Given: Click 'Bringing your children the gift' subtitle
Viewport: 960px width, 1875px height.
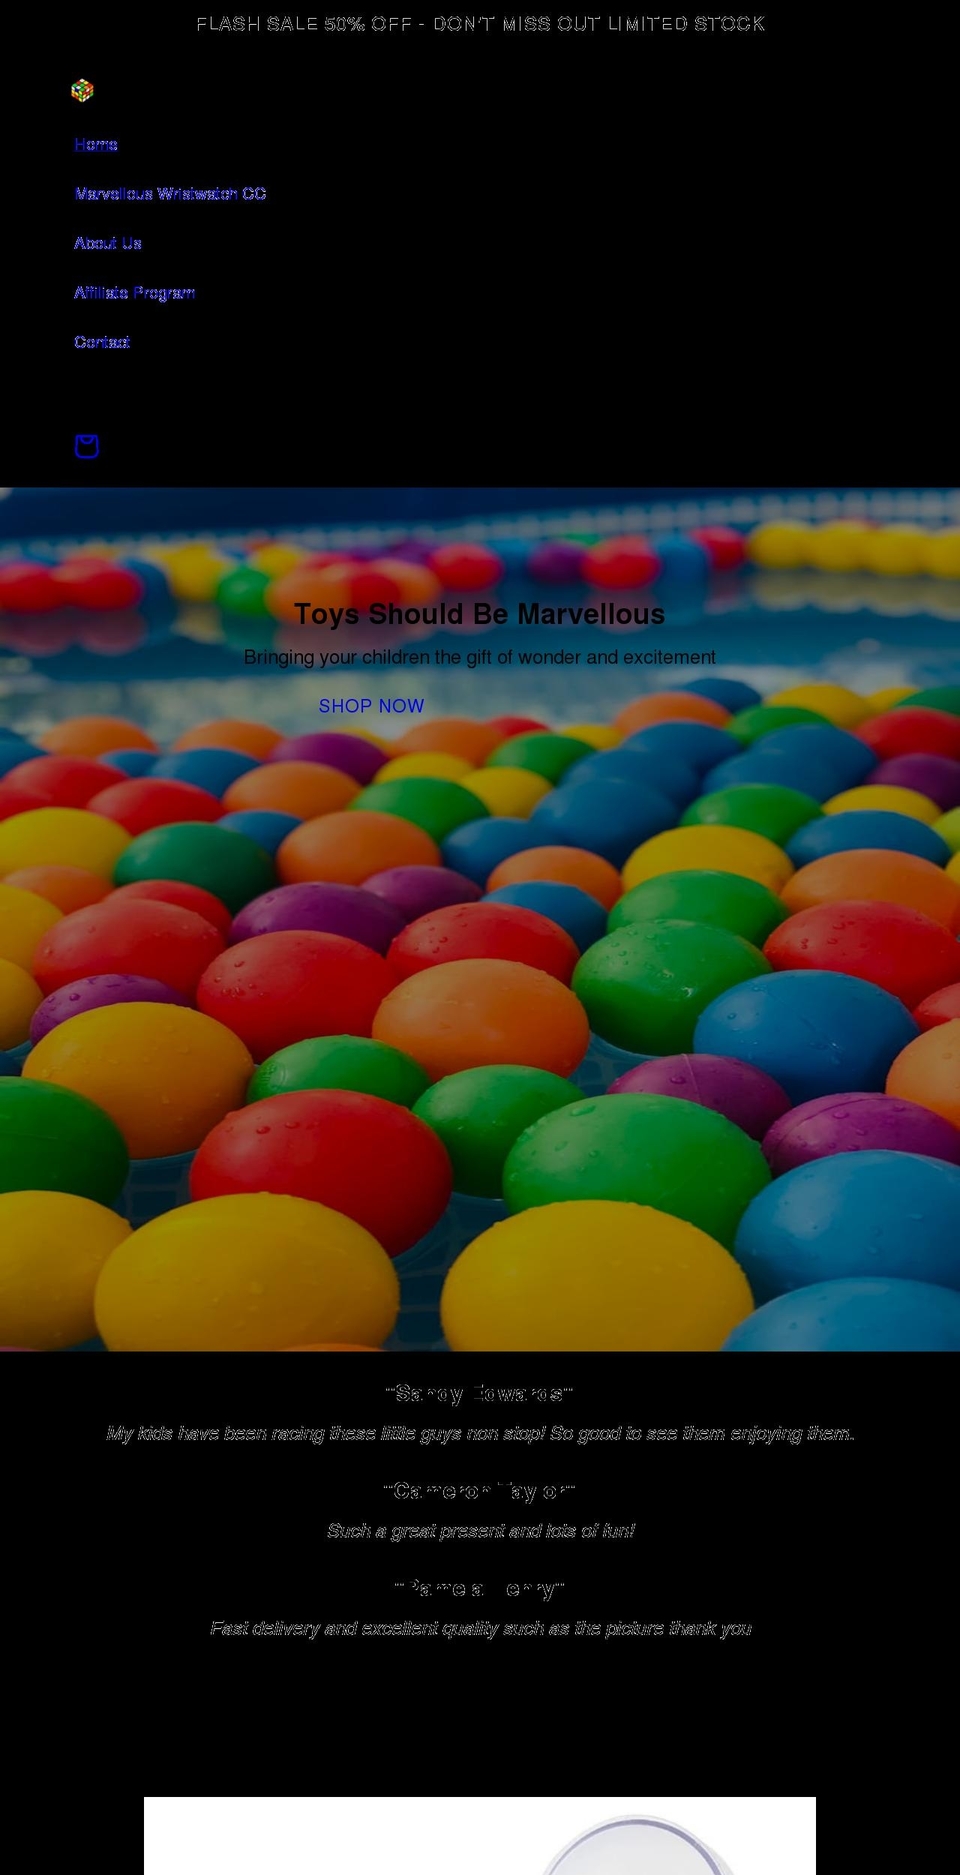Looking at the screenshot, I should (480, 657).
